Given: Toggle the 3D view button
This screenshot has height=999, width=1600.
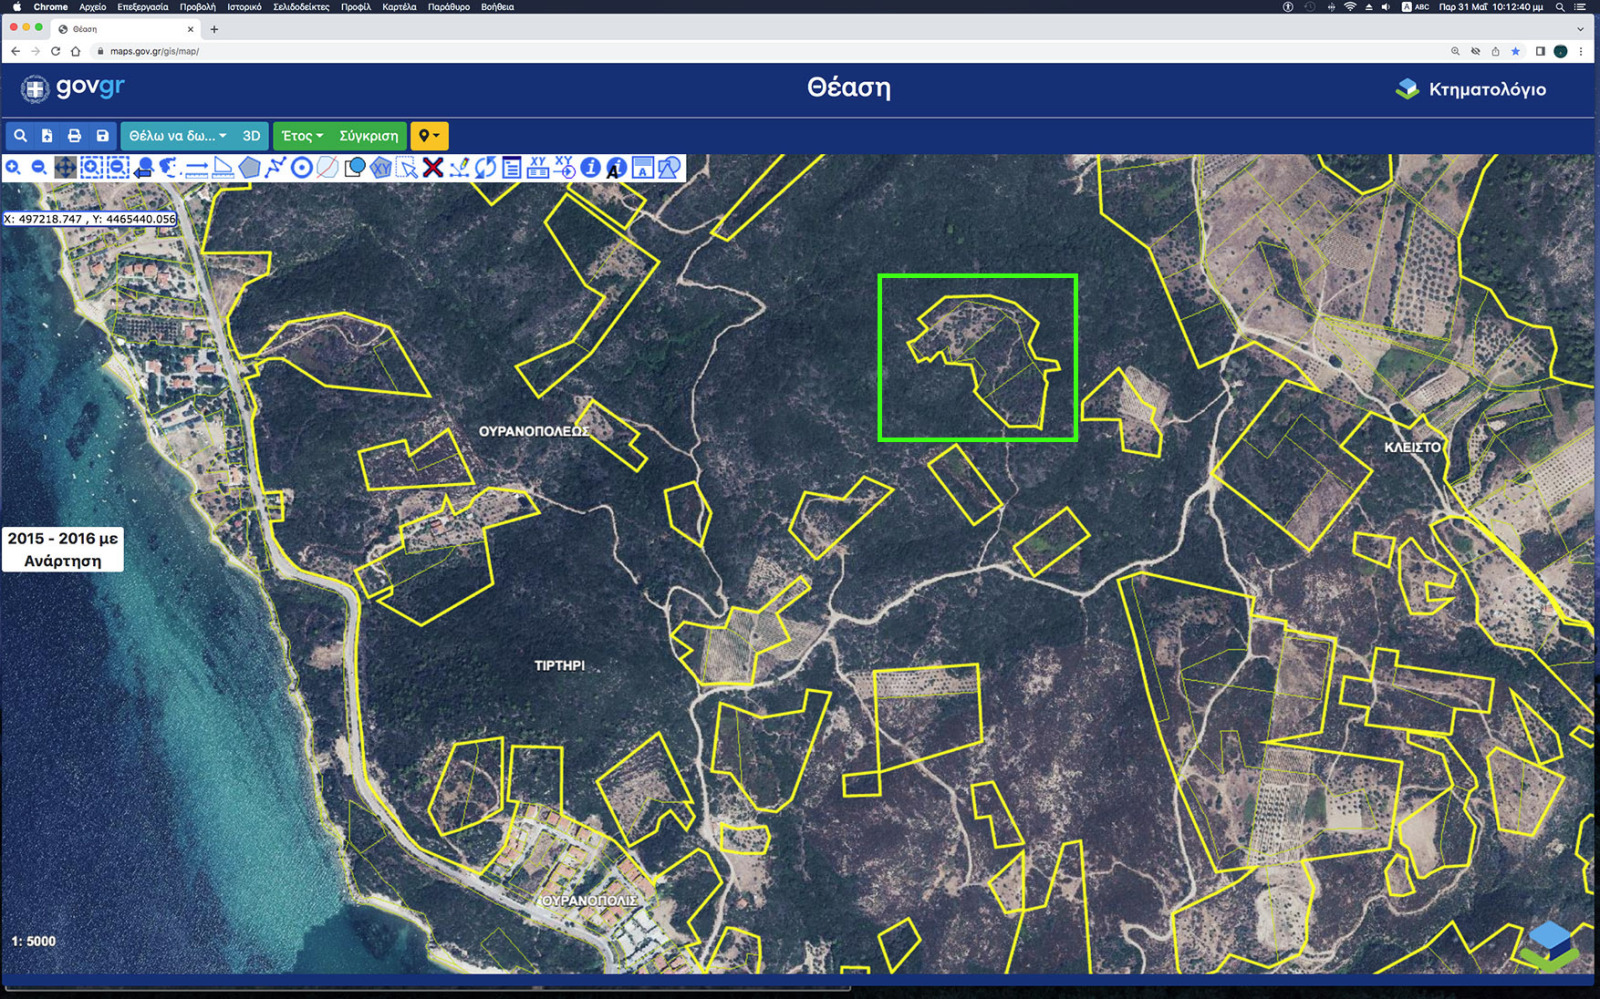Looking at the screenshot, I should (x=251, y=136).
